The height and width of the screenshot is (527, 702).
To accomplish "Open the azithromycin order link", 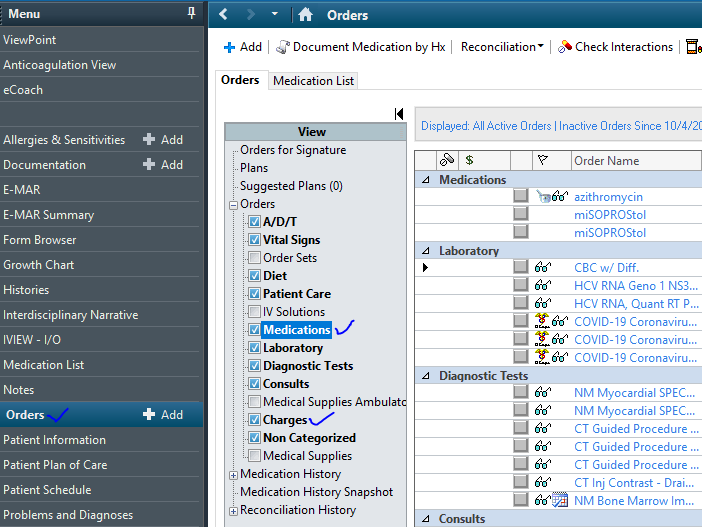I will (x=608, y=197).
